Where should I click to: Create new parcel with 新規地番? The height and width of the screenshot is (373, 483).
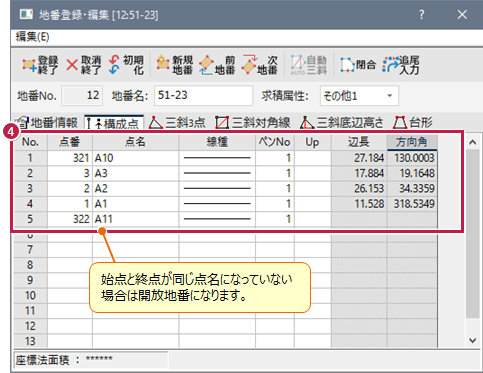tap(175, 65)
